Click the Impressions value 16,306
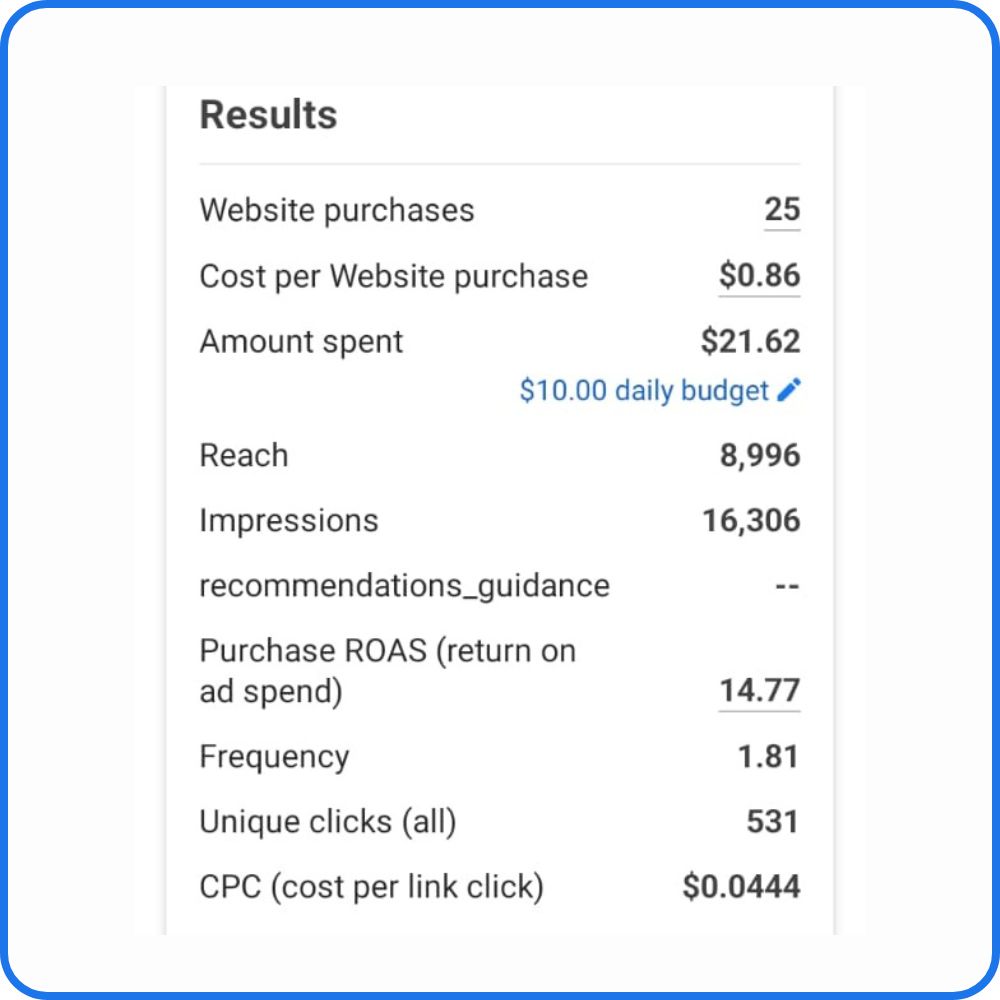Screen dimensions: 1000x1000 751,521
